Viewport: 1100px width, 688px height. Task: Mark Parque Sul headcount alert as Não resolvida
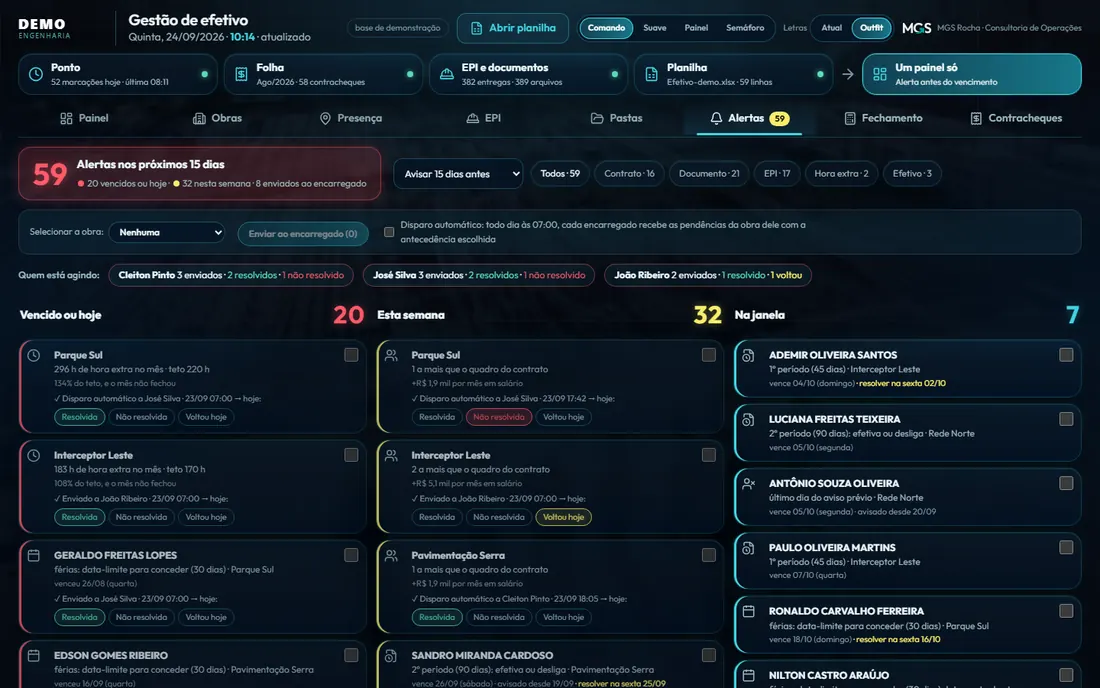(x=499, y=417)
